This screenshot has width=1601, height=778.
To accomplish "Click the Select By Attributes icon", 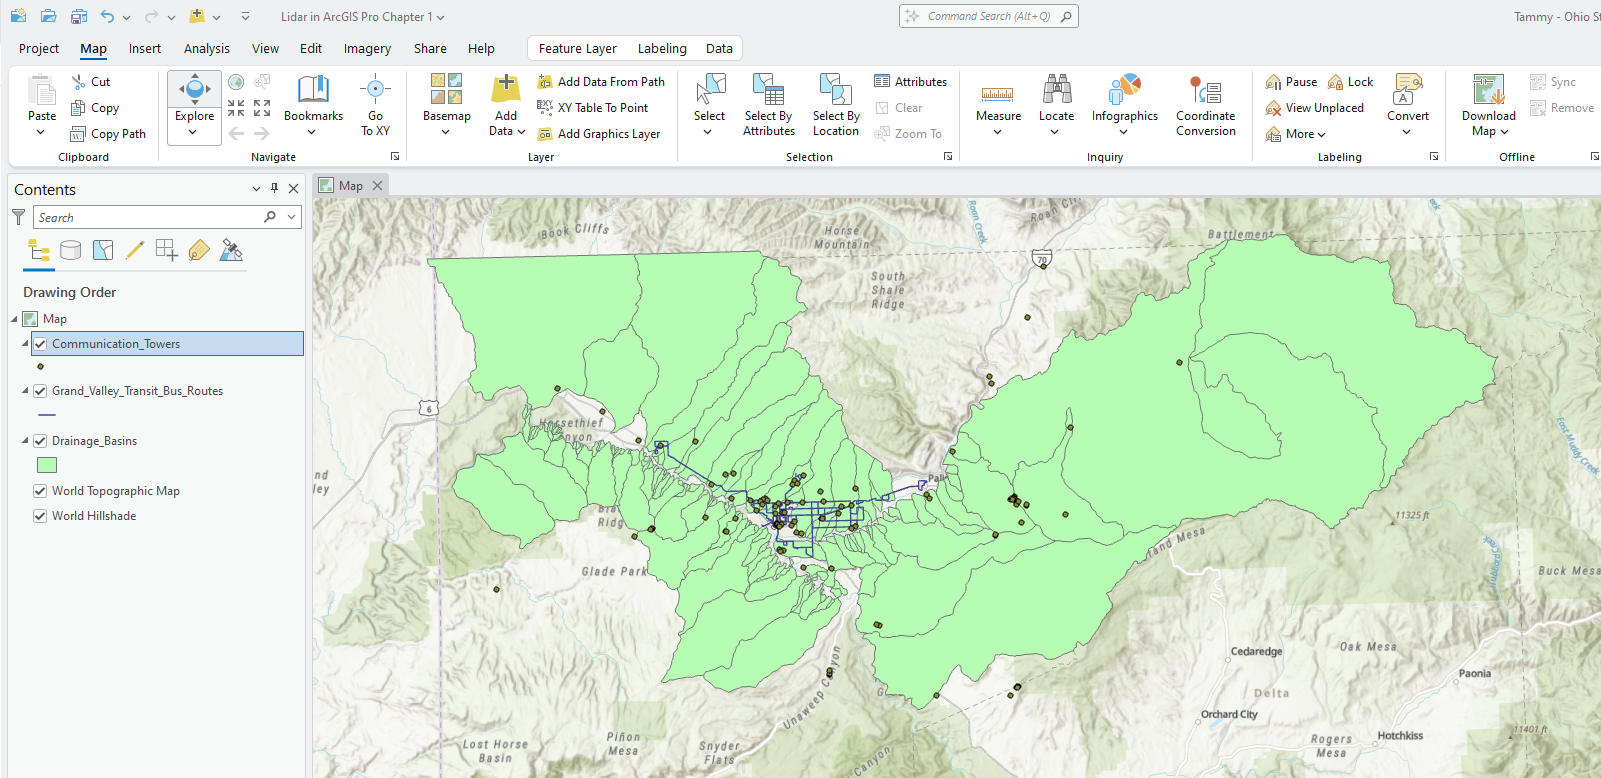I will (x=768, y=90).
